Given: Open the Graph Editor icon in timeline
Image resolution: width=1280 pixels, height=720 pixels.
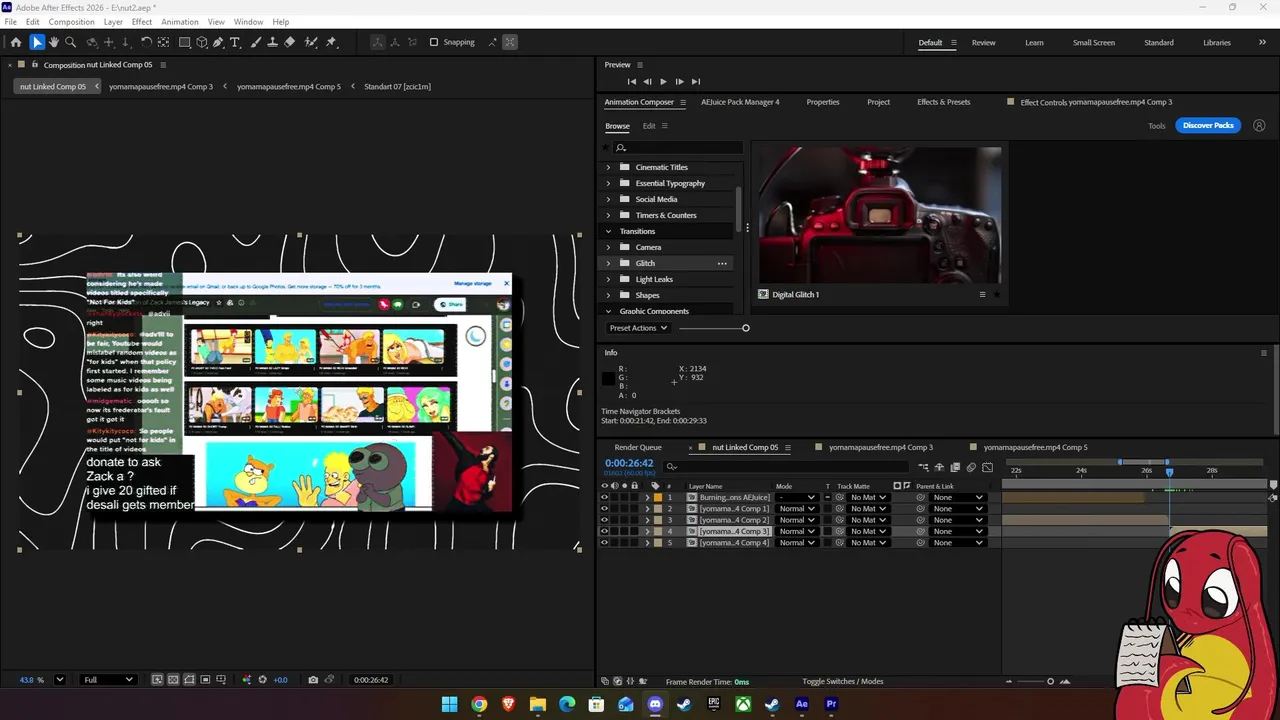Looking at the screenshot, I should coord(988,467).
